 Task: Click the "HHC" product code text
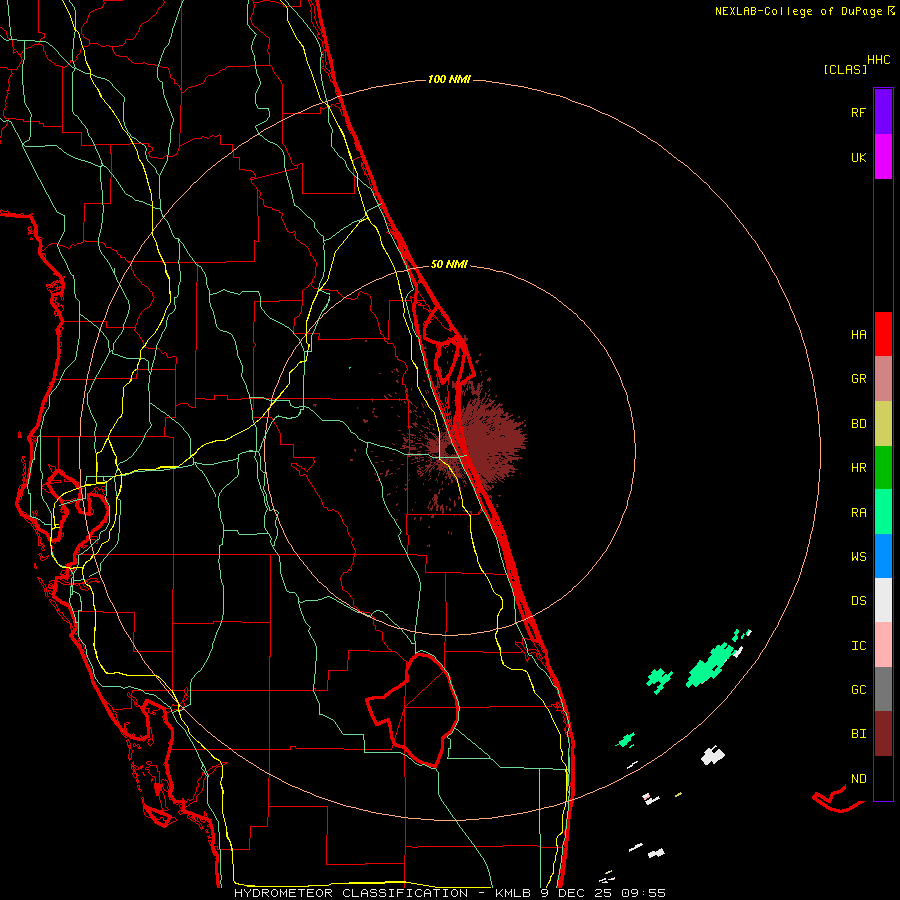pyautogui.click(x=879, y=60)
